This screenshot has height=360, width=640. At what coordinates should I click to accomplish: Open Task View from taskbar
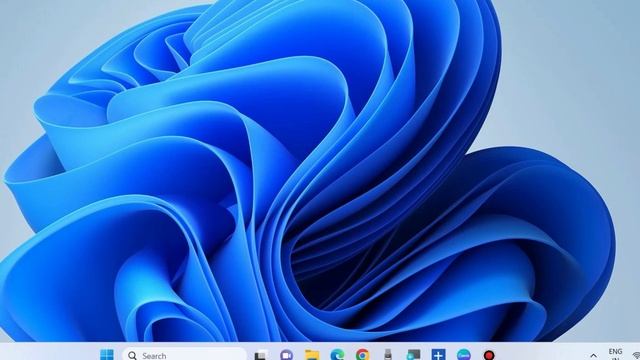(260, 355)
